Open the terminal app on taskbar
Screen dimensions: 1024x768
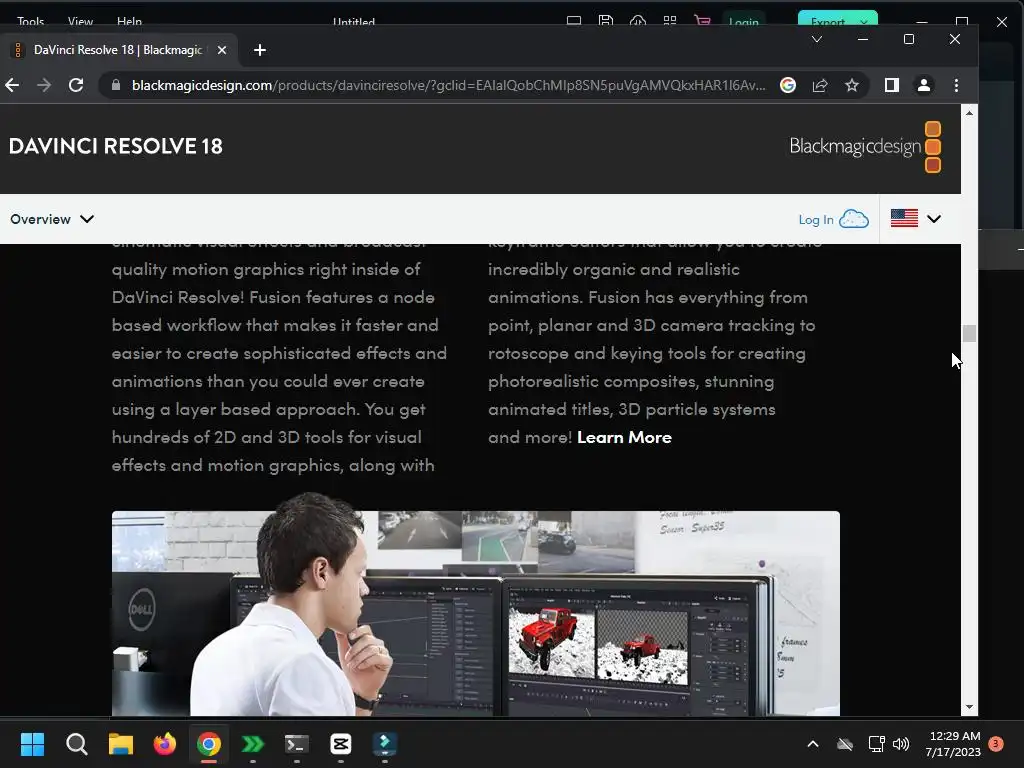click(x=296, y=744)
